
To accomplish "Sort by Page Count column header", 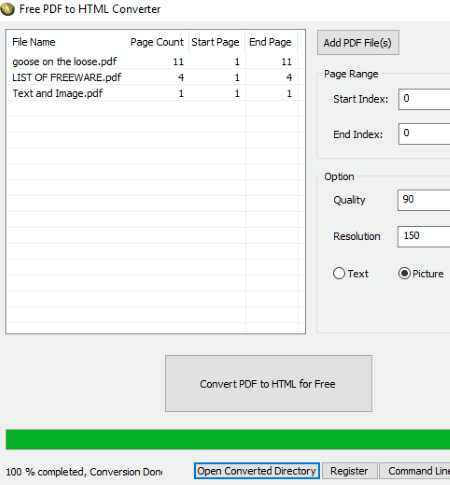I will click(157, 42).
